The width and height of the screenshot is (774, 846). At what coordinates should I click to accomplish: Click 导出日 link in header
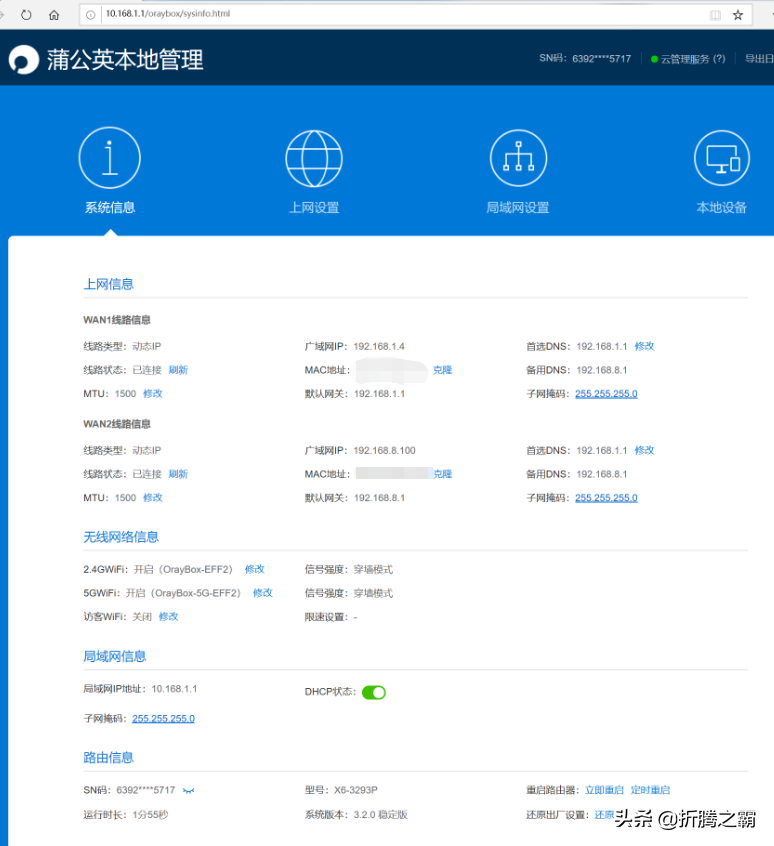point(759,59)
